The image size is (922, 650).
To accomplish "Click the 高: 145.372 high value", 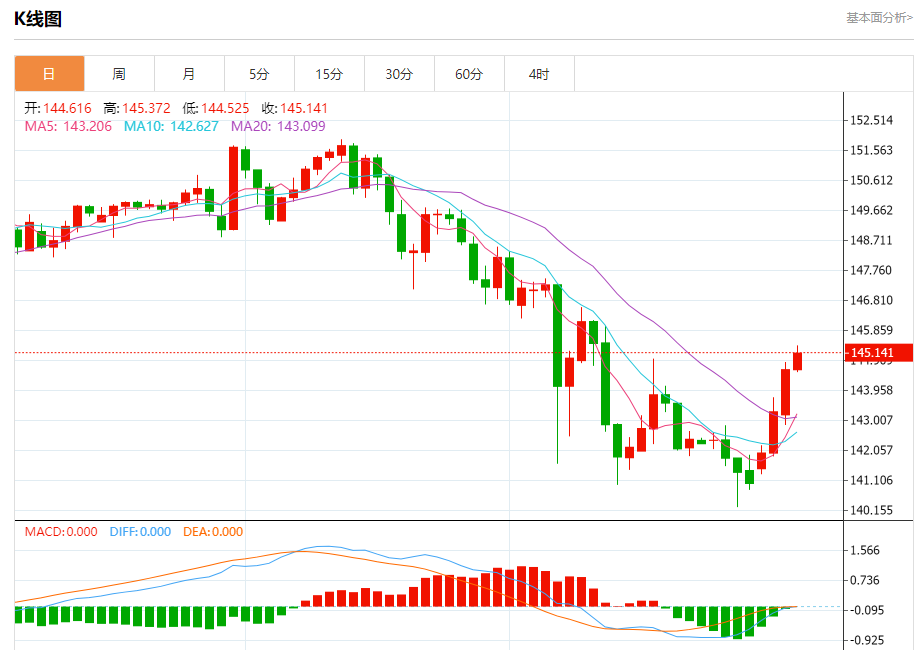I will [137, 108].
